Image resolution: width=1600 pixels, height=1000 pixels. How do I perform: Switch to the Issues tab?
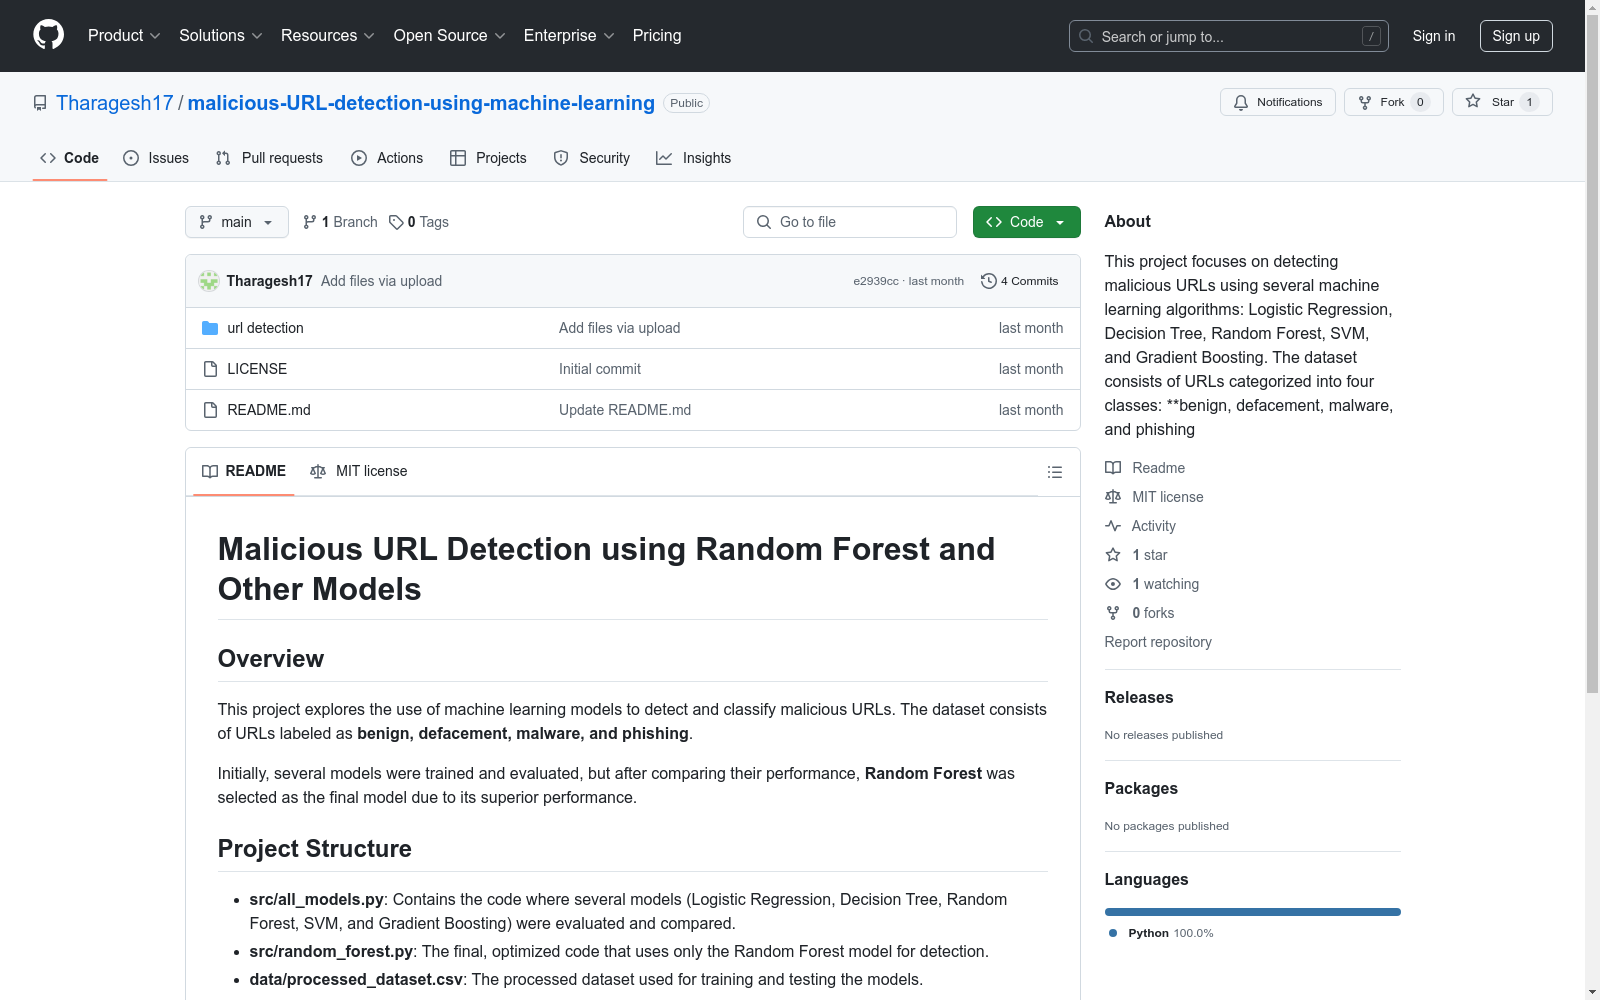pos(156,158)
